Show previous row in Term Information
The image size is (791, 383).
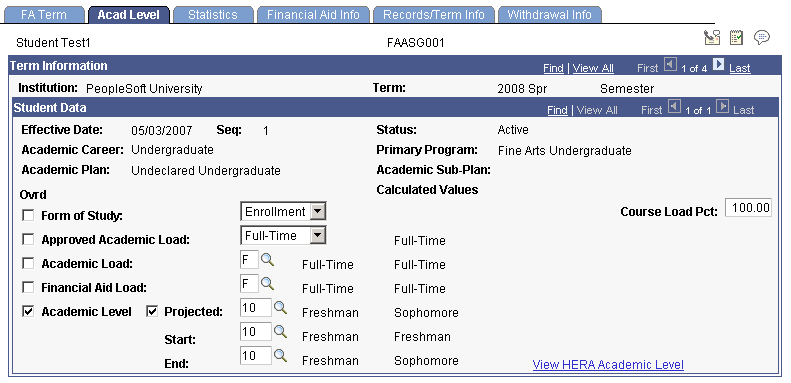(670, 65)
